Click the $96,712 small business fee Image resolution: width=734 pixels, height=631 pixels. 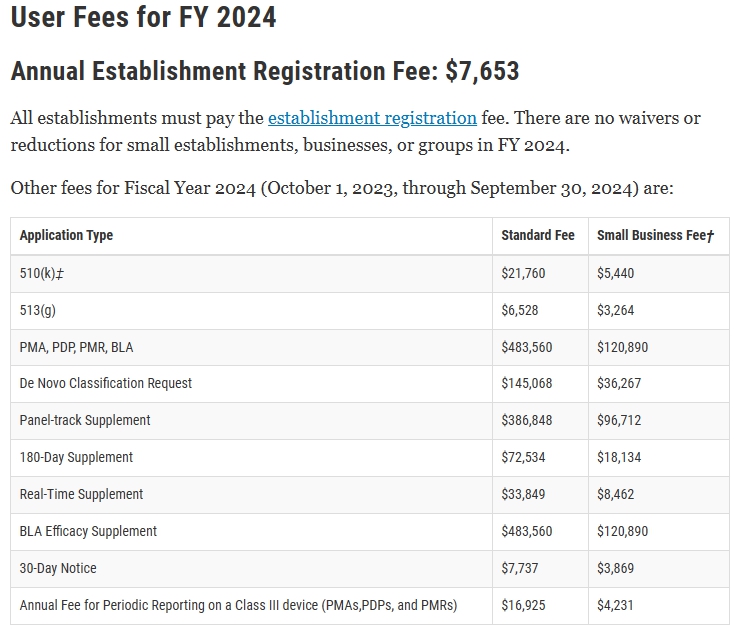[619, 420]
